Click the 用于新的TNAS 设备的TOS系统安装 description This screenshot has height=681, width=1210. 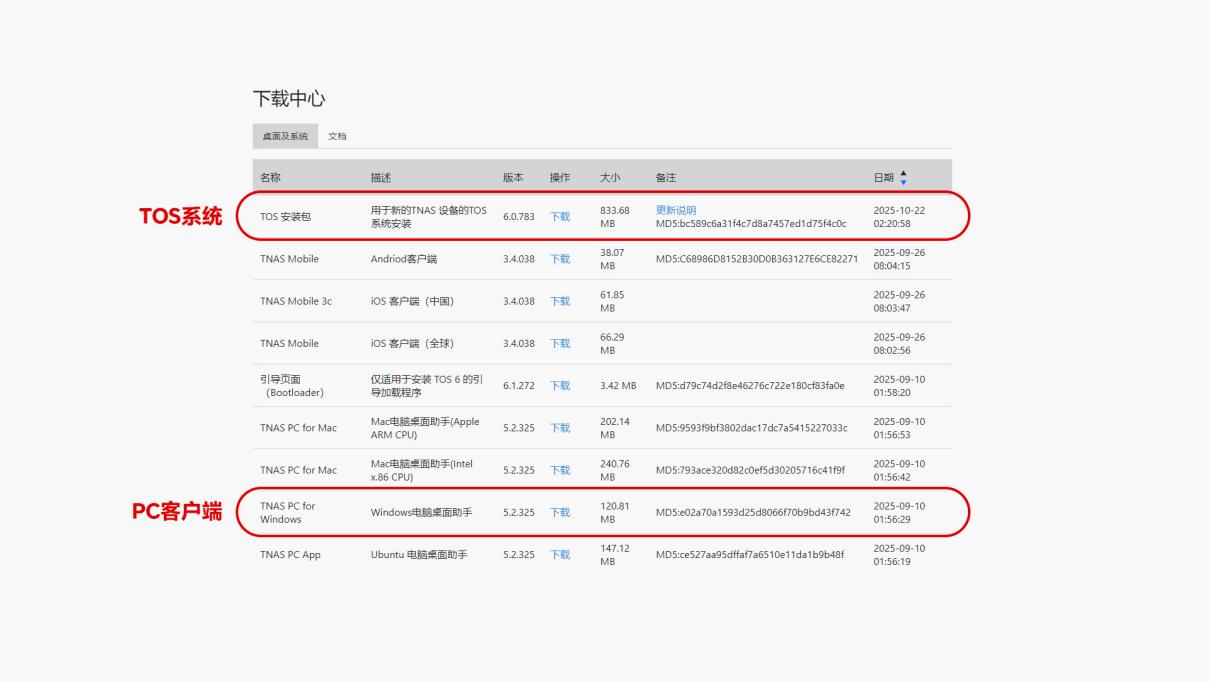coord(429,217)
